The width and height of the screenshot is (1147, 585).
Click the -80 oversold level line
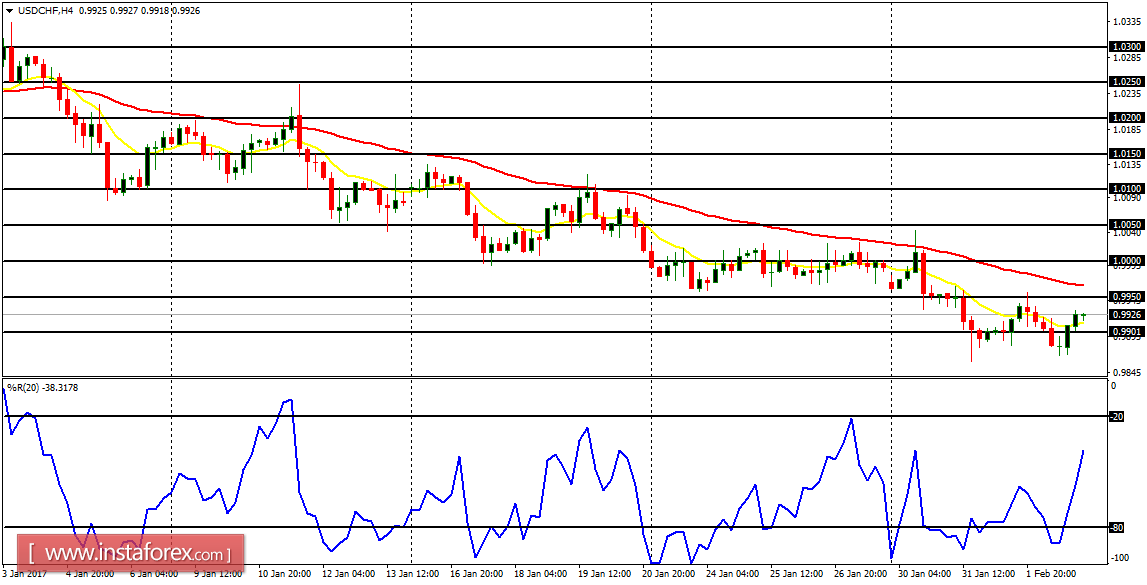(x=500, y=529)
